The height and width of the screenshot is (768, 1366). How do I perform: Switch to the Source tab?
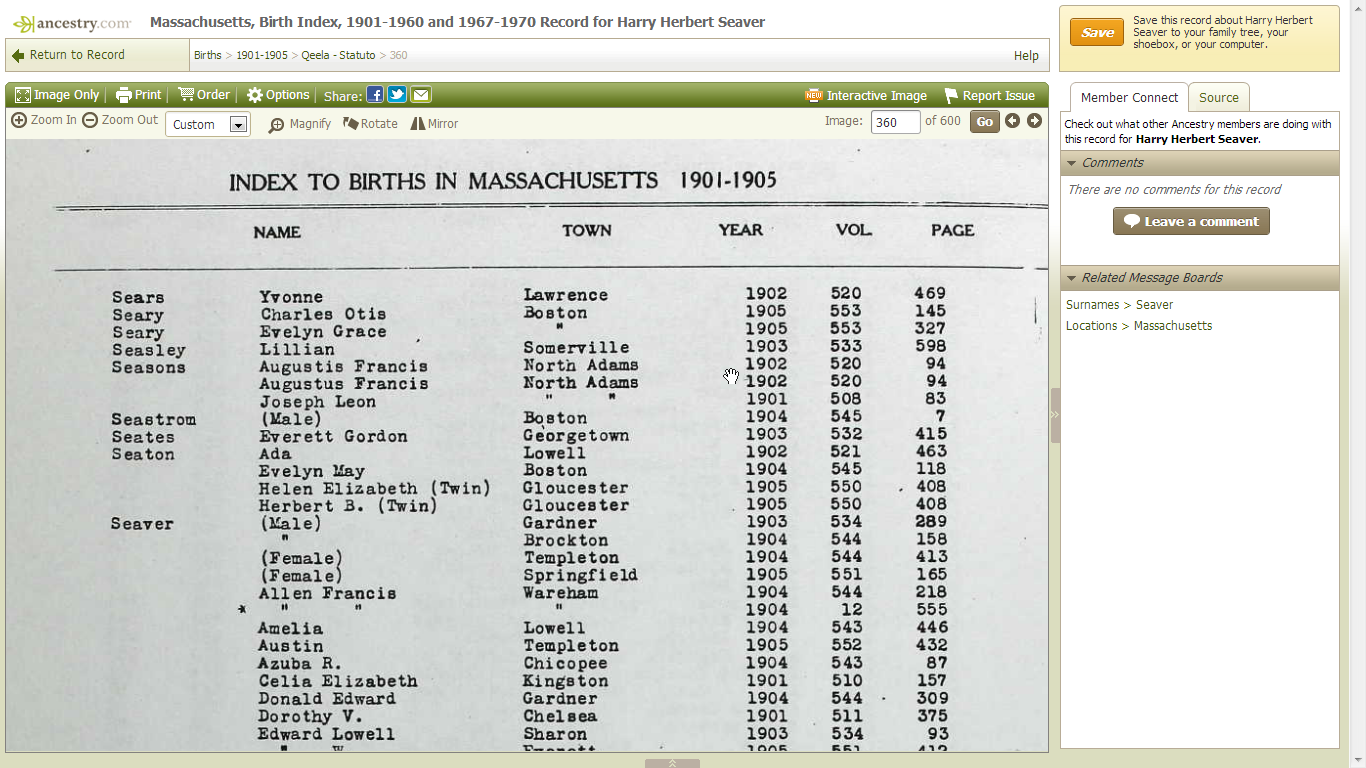click(1218, 97)
